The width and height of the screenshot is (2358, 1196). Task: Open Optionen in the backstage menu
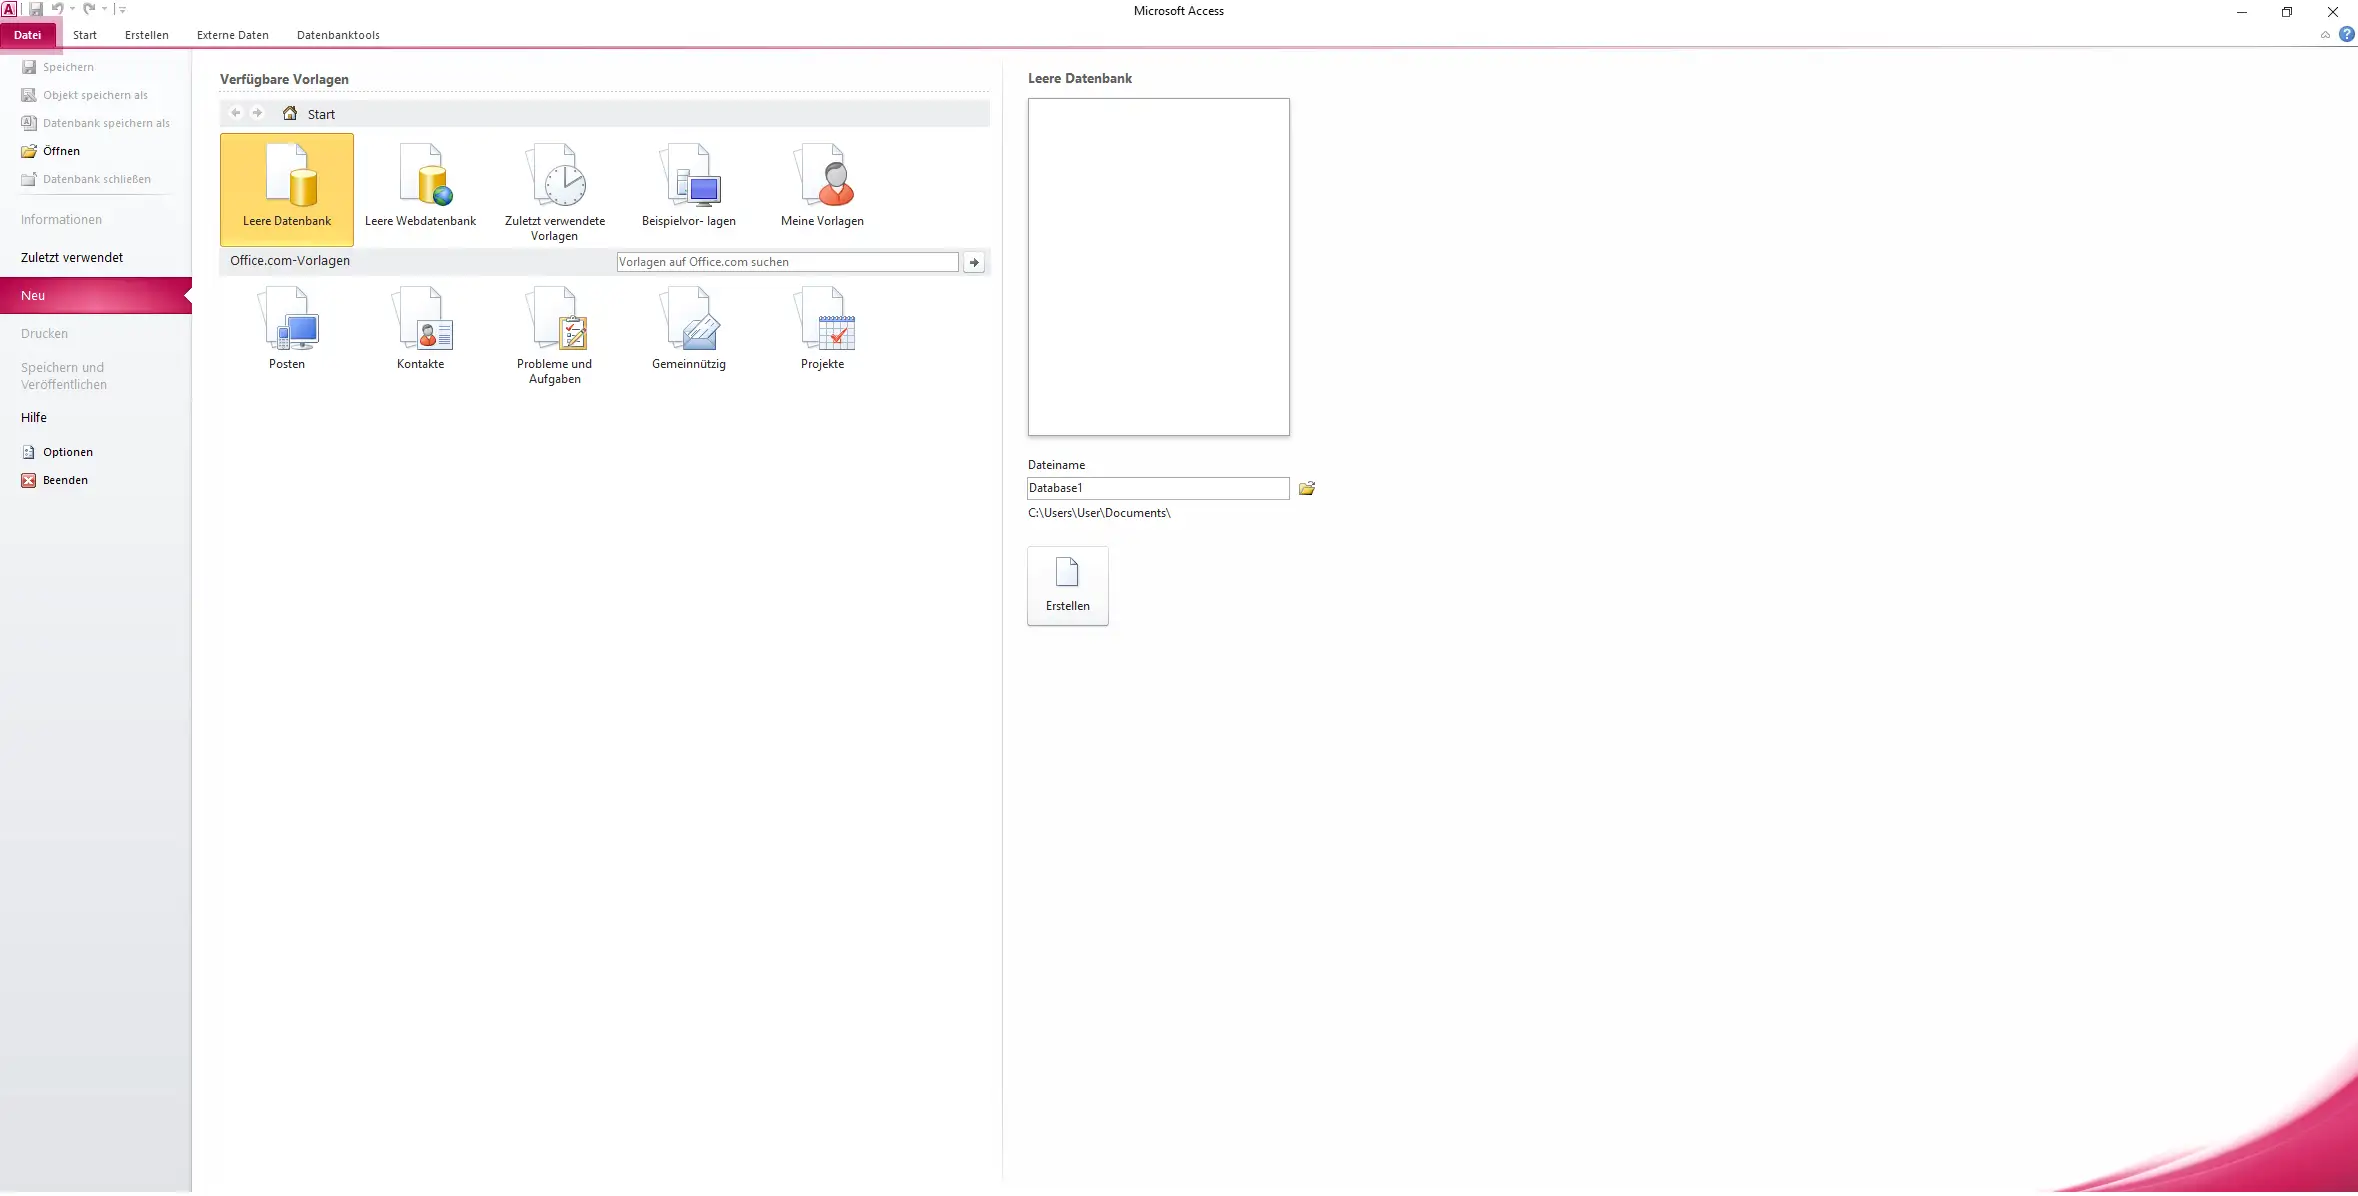pos(67,452)
